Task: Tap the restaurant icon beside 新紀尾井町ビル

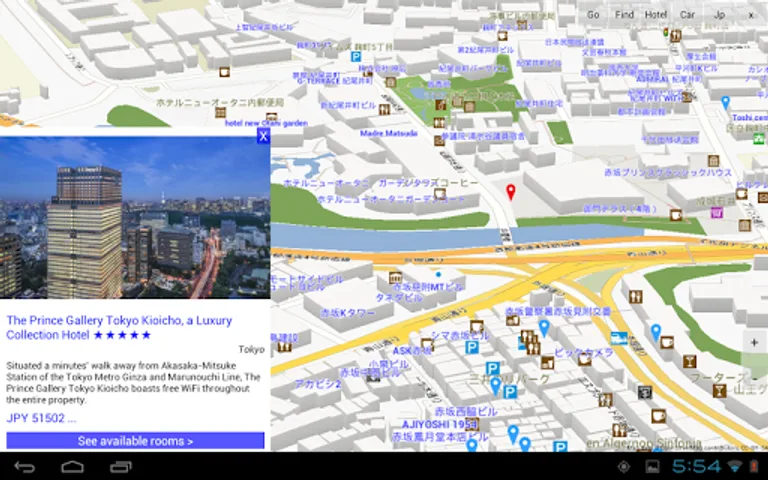Action: pos(384,109)
